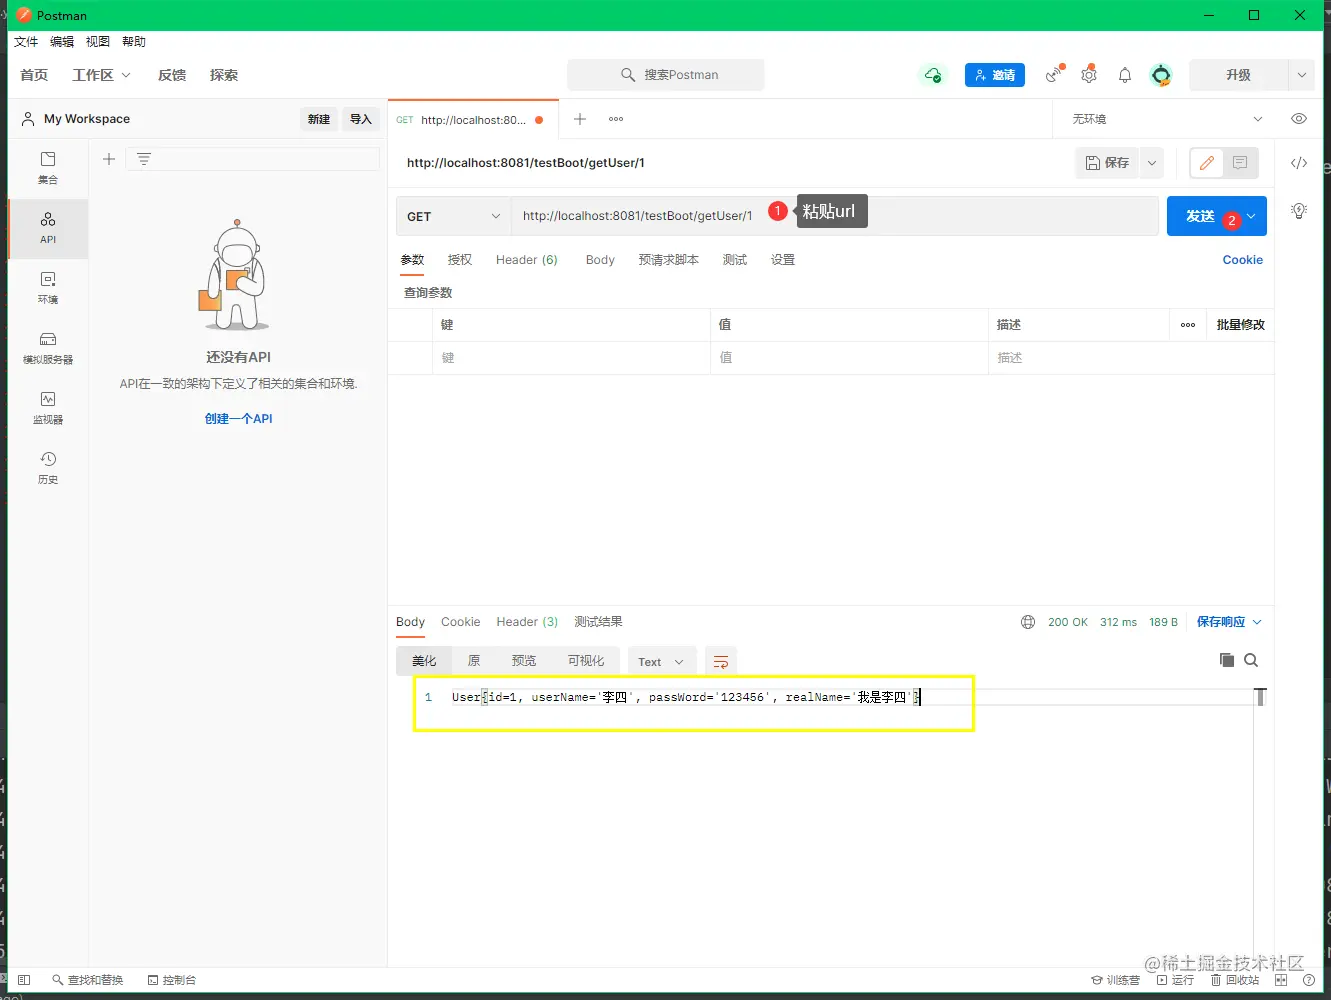Switch to the Header (6) request tab
The height and width of the screenshot is (1000, 1331).
(x=527, y=260)
